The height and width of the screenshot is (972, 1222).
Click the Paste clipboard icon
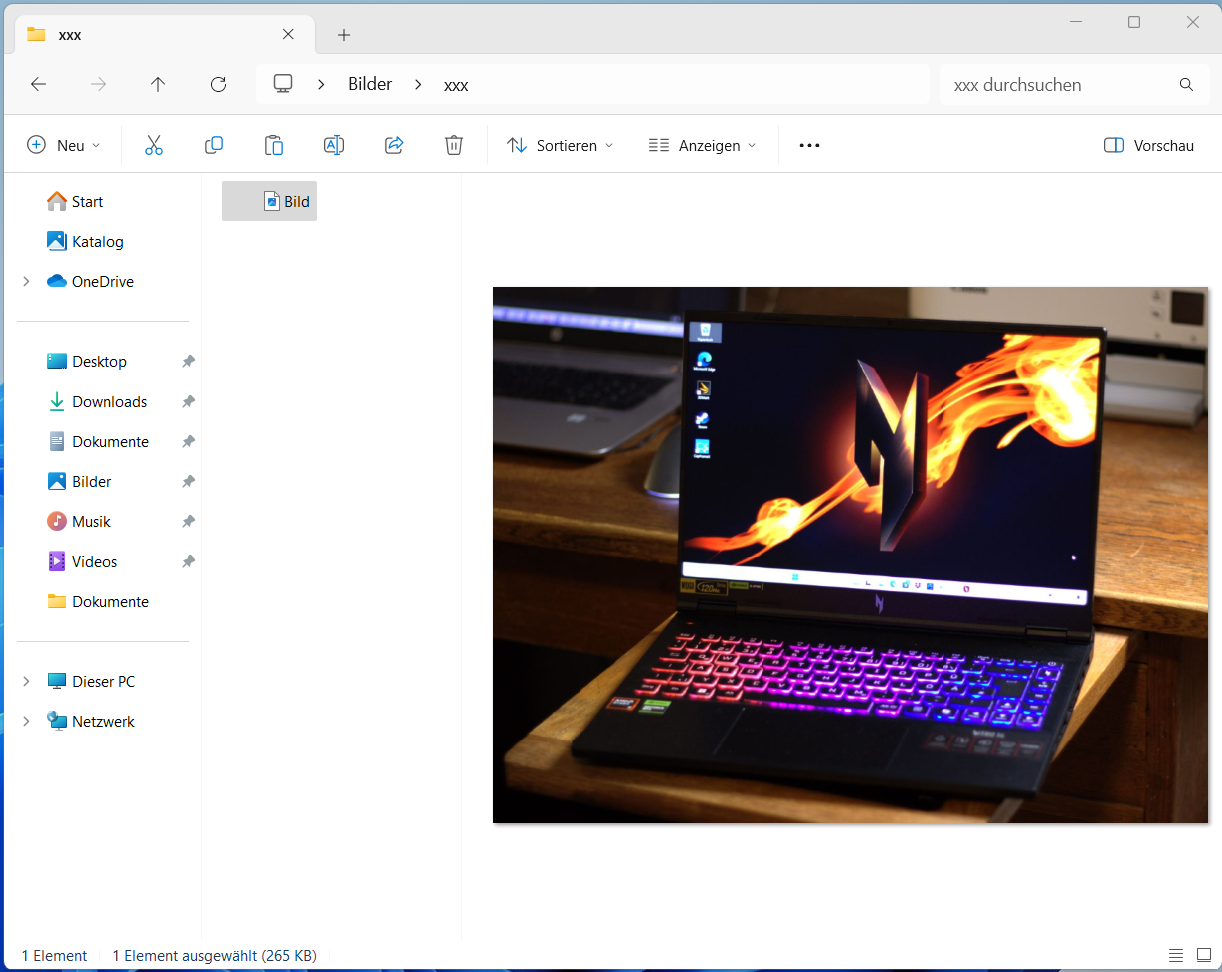pyautogui.click(x=273, y=145)
